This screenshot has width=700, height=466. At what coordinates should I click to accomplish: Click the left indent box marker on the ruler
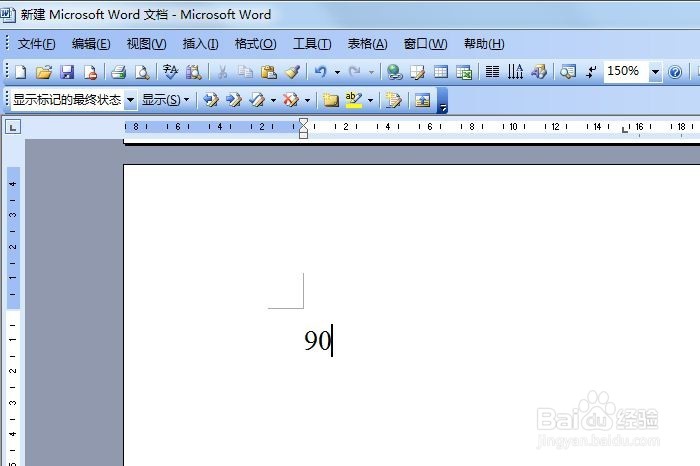(x=304, y=135)
